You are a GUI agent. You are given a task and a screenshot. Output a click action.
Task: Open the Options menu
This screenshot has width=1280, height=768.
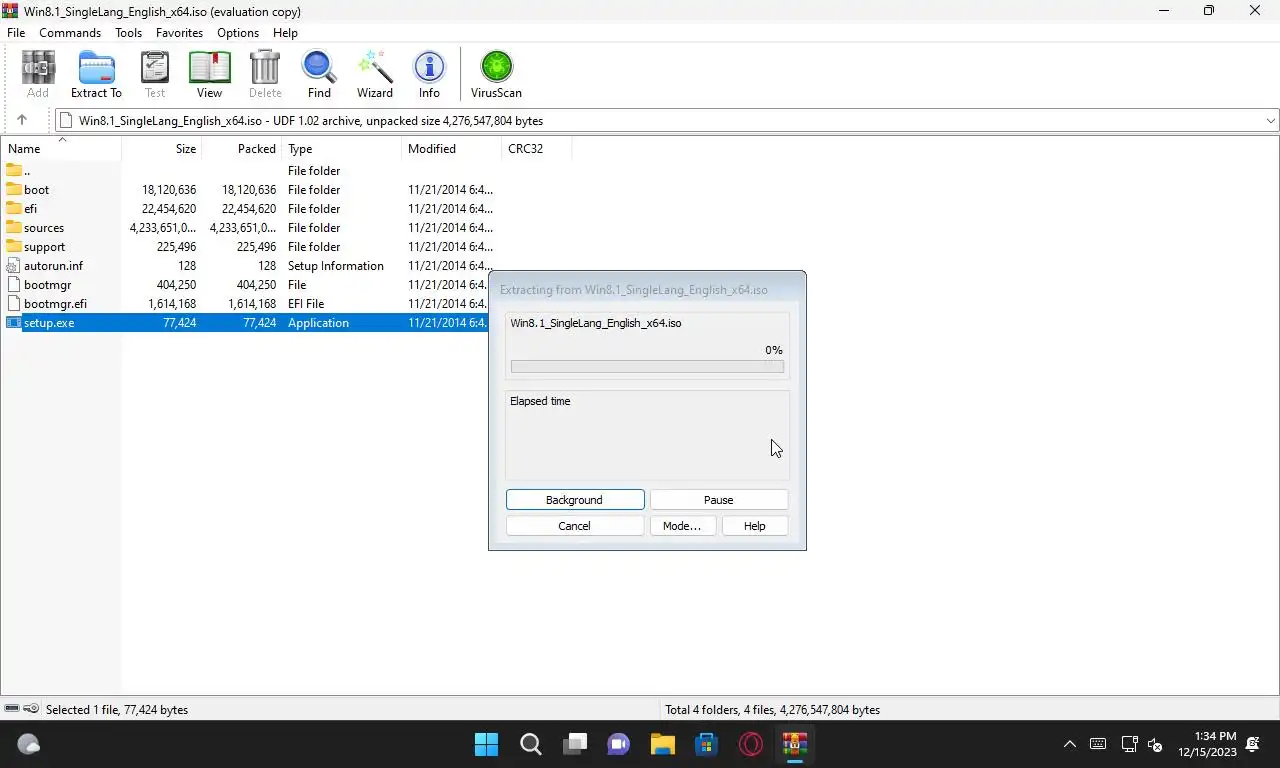click(238, 33)
